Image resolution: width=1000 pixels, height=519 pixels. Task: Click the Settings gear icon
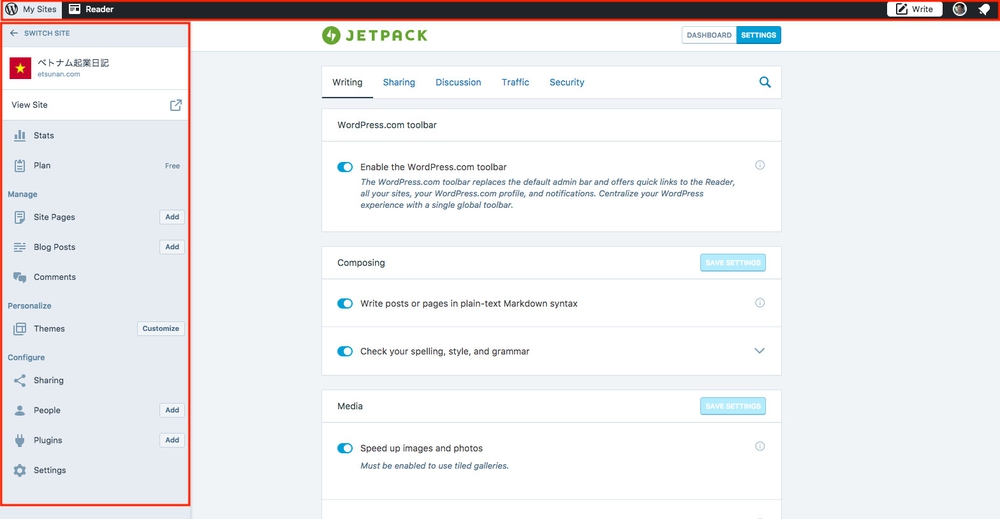(20, 471)
